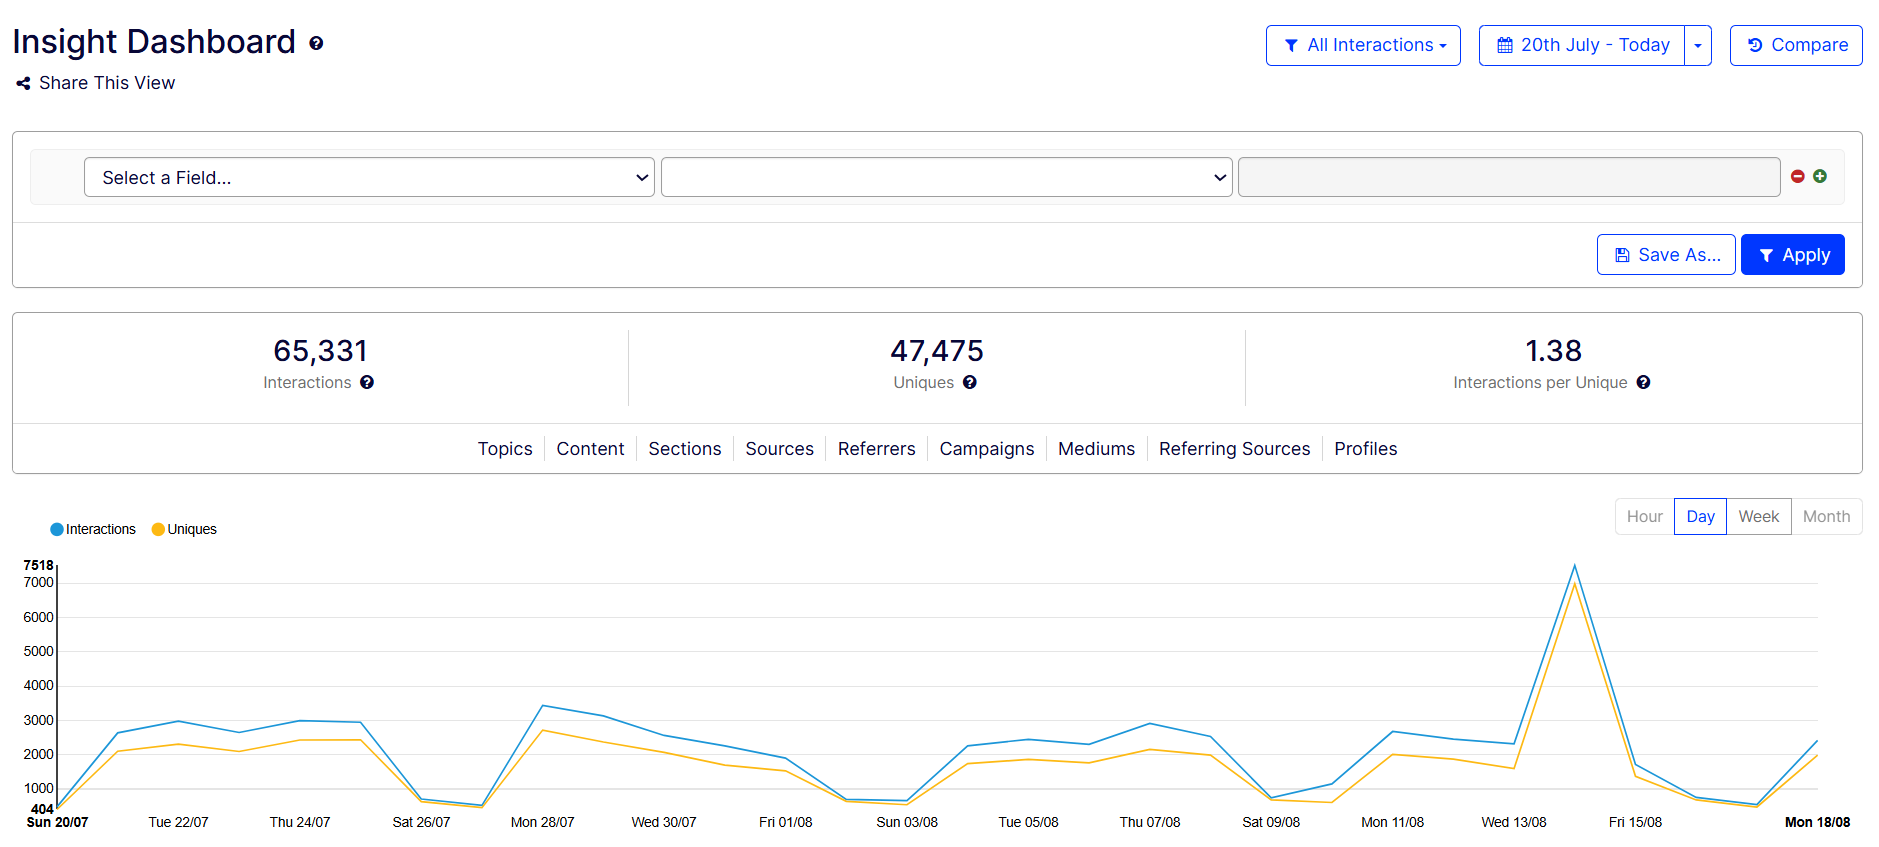Screen dimensions: 1879x847
Task: Click help icon next to Interactions metric
Action: [367, 382]
